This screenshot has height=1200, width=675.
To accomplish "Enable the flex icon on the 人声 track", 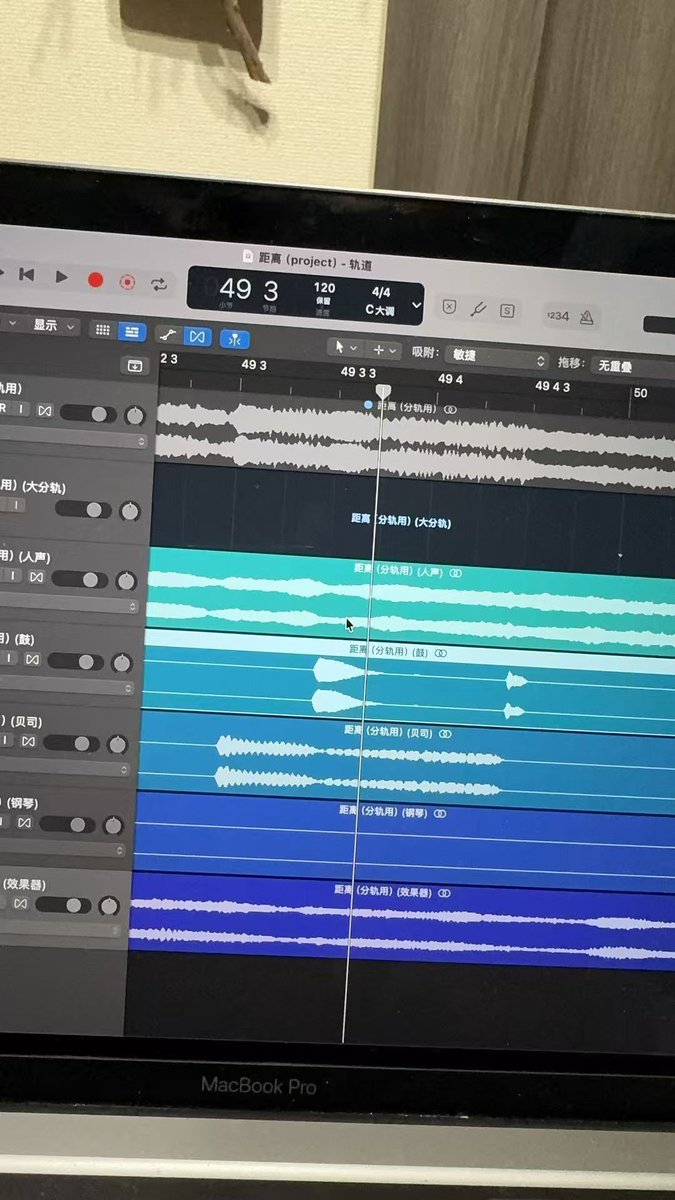I will (x=36, y=577).
